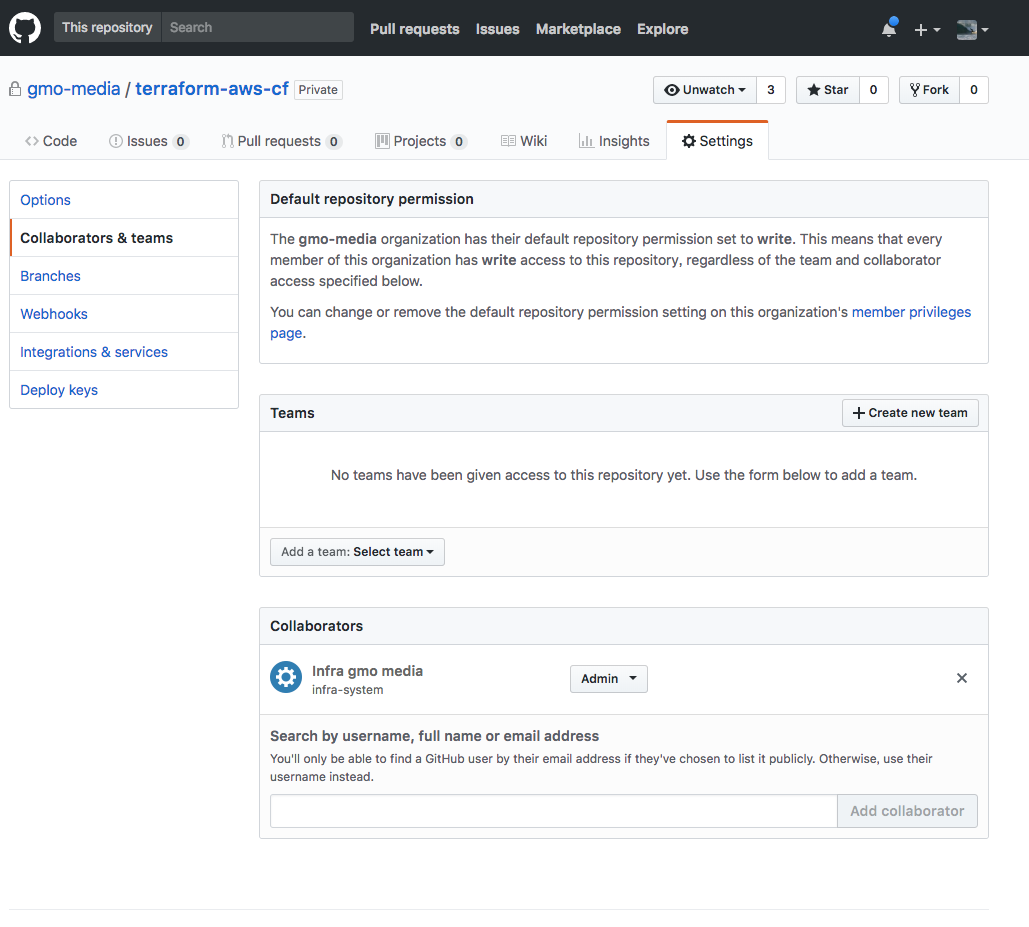Click the Create new team button
Viewport: 1029px width, 927px height.
pyautogui.click(x=909, y=412)
